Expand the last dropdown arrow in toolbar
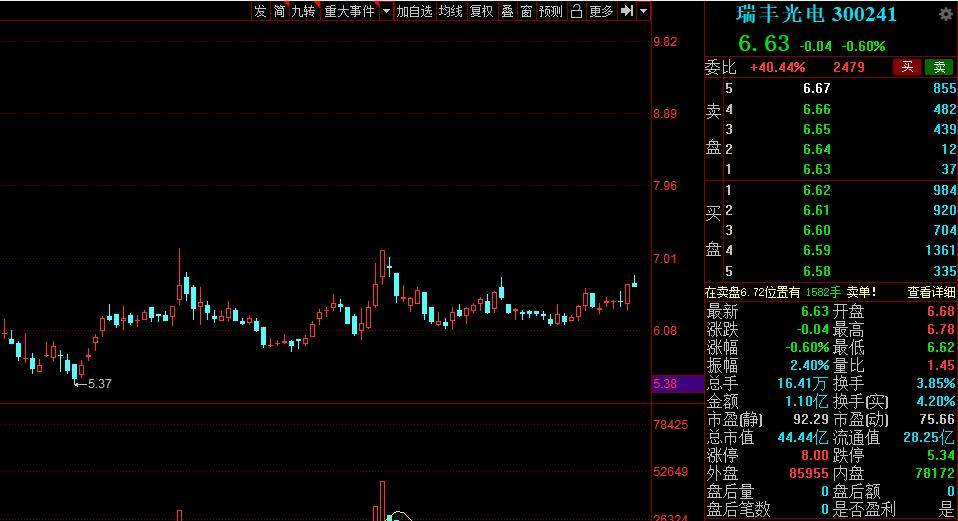Screen dimensions: 958x521 [643, 11]
